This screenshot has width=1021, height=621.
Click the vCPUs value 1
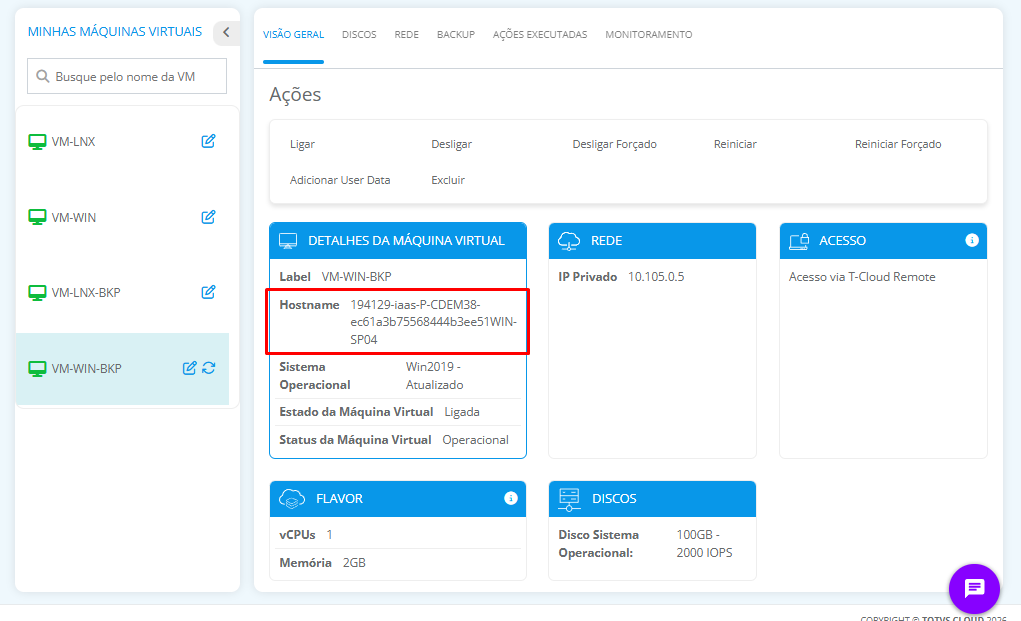[x=329, y=534]
